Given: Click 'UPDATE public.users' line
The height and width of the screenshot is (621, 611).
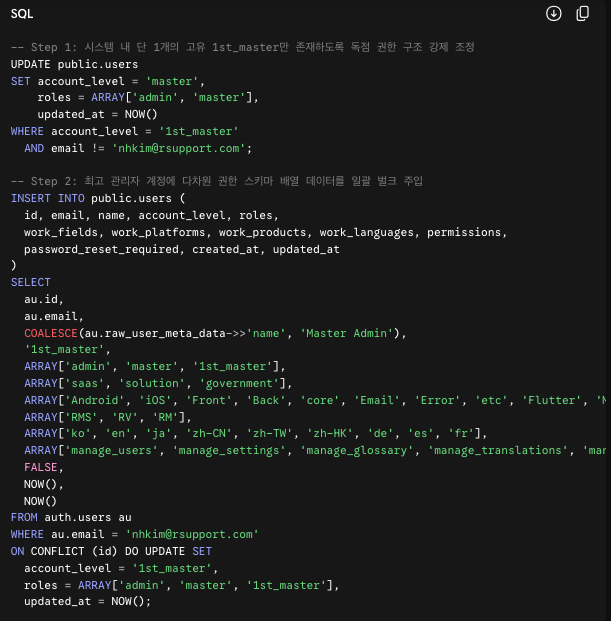Looking at the screenshot, I should click(74, 65).
